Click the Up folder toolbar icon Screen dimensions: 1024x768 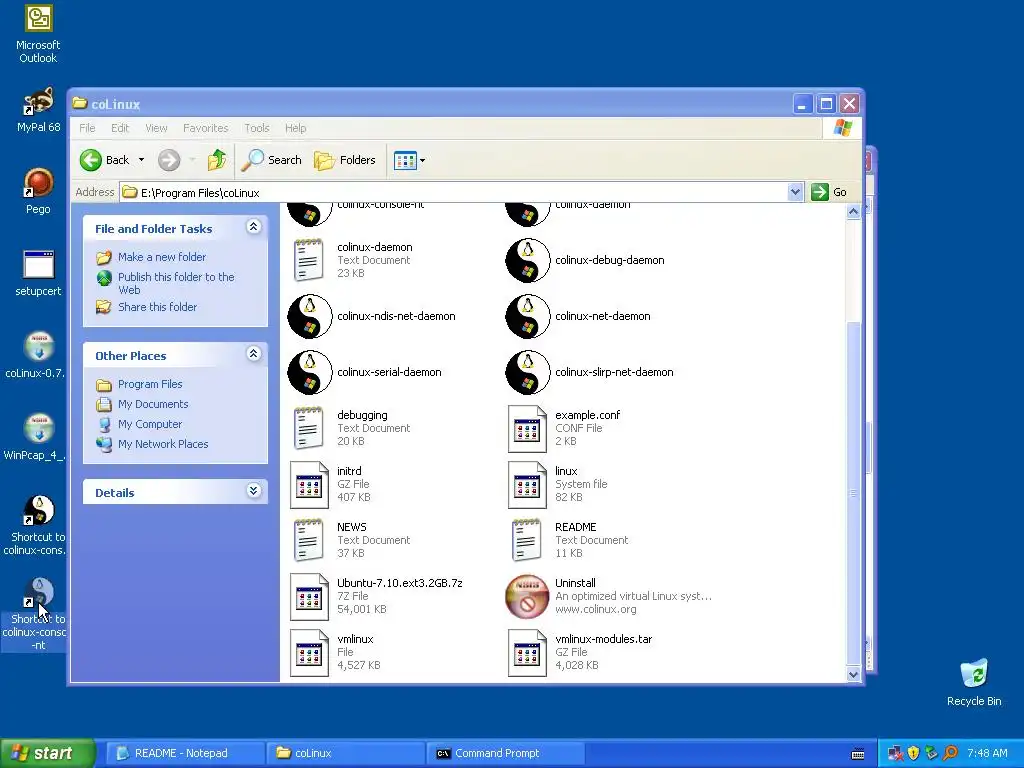[x=217, y=160]
